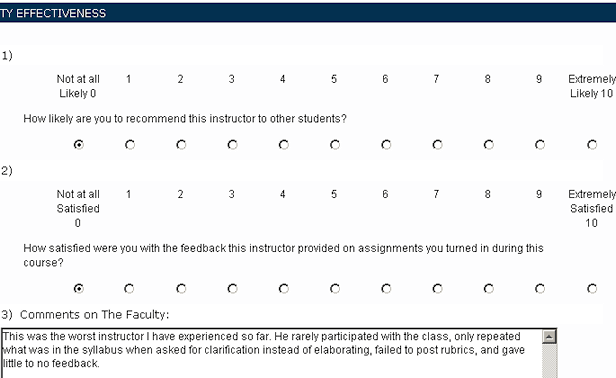Select rating 6 for feedback satisfaction
The image size is (616, 378).
pyautogui.click(x=386, y=289)
